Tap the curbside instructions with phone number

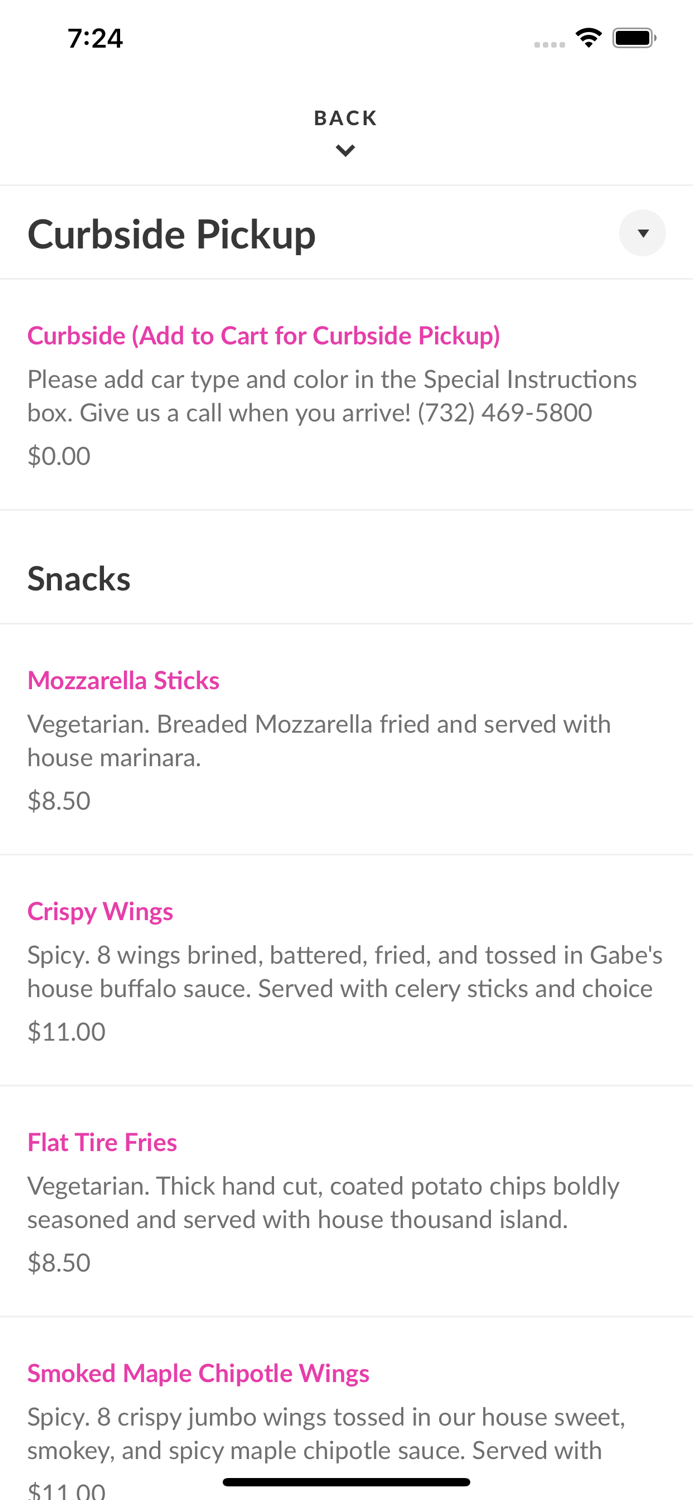tap(332, 396)
